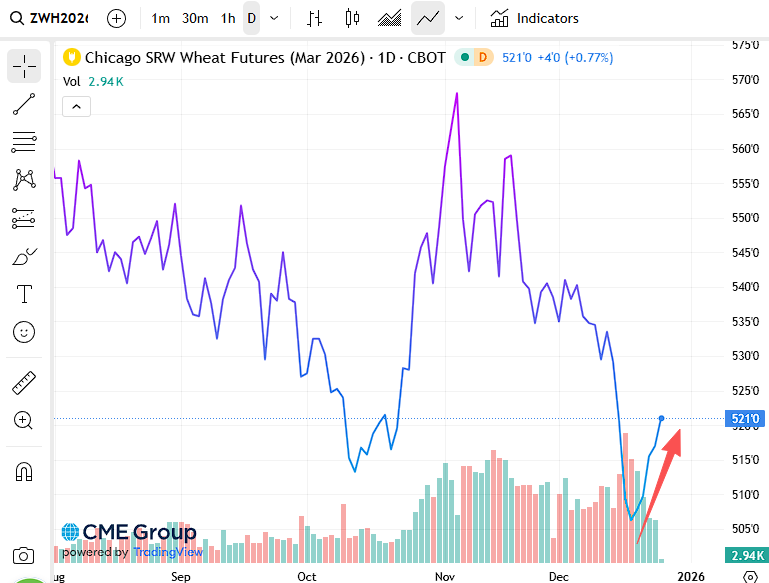The width and height of the screenshot is (769, 583).
Task: Click the TradingView link in logo
Action: click(168, 552)
